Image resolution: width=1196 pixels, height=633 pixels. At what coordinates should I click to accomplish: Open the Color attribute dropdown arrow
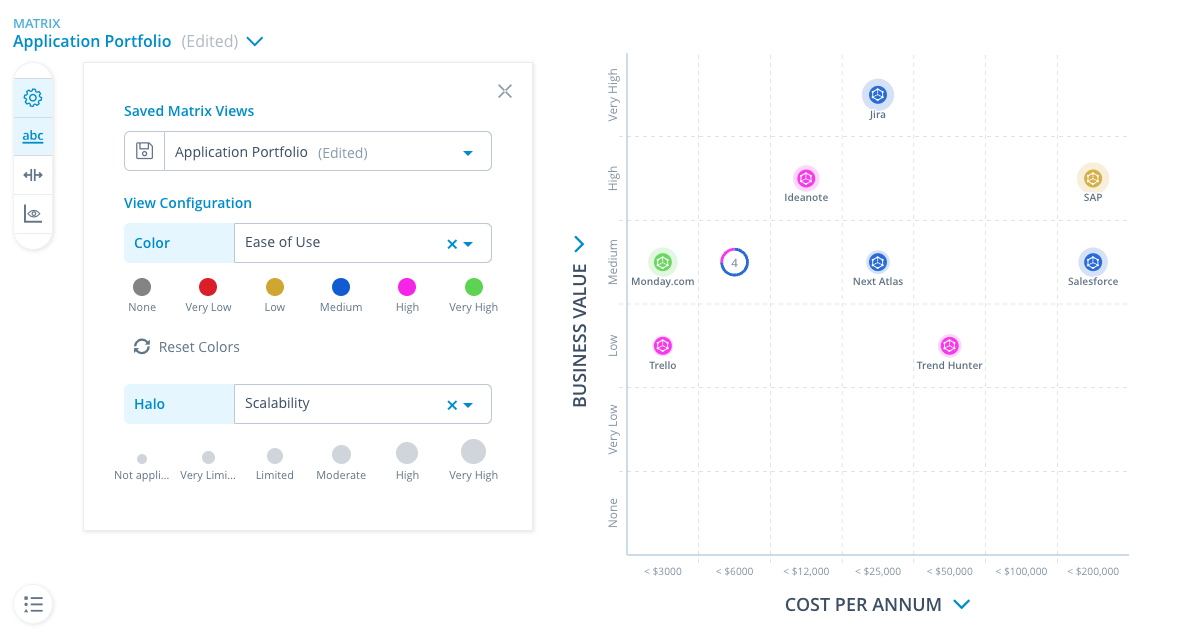469,243
